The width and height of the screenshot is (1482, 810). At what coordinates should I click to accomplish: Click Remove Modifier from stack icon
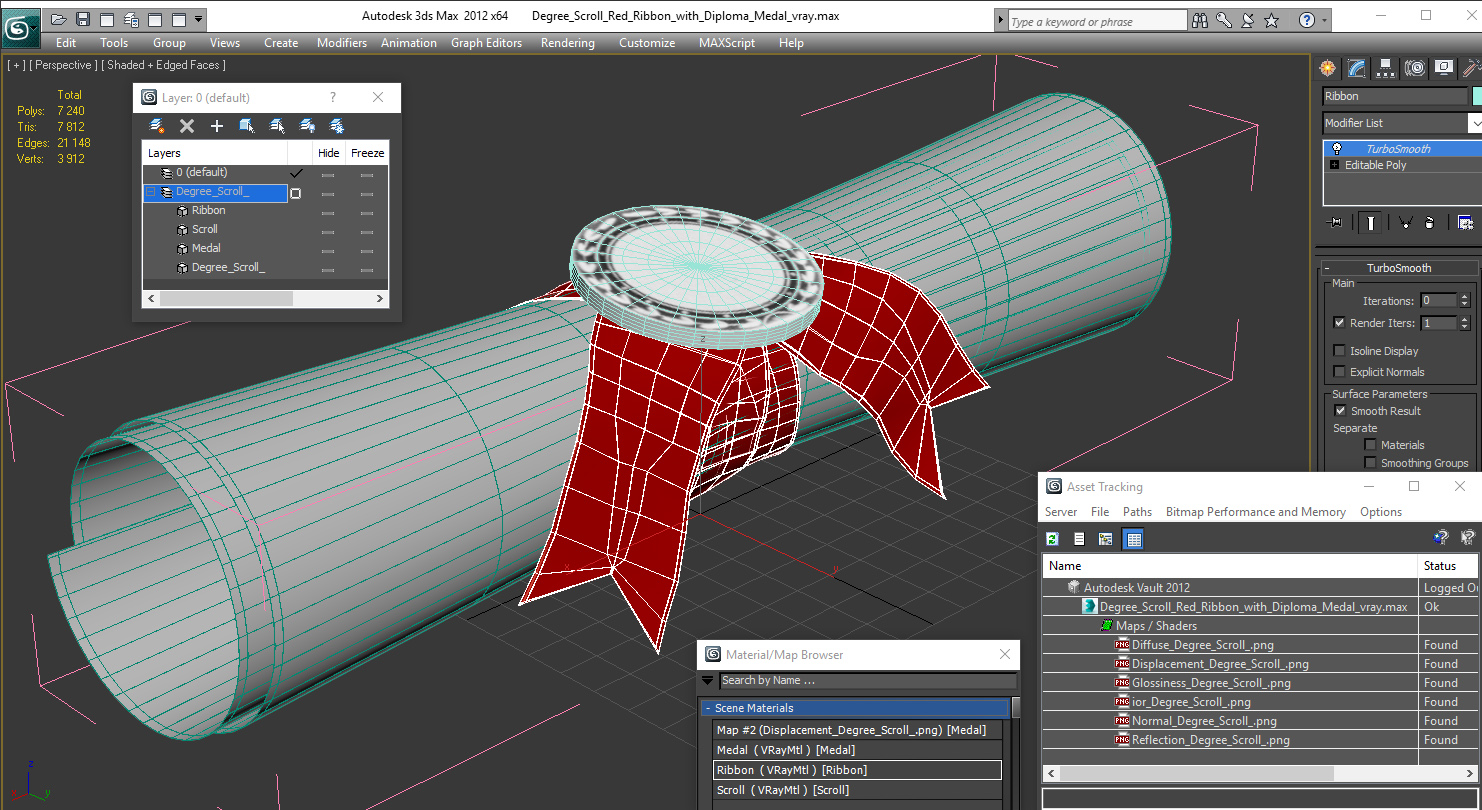(x=1430, y=223)
